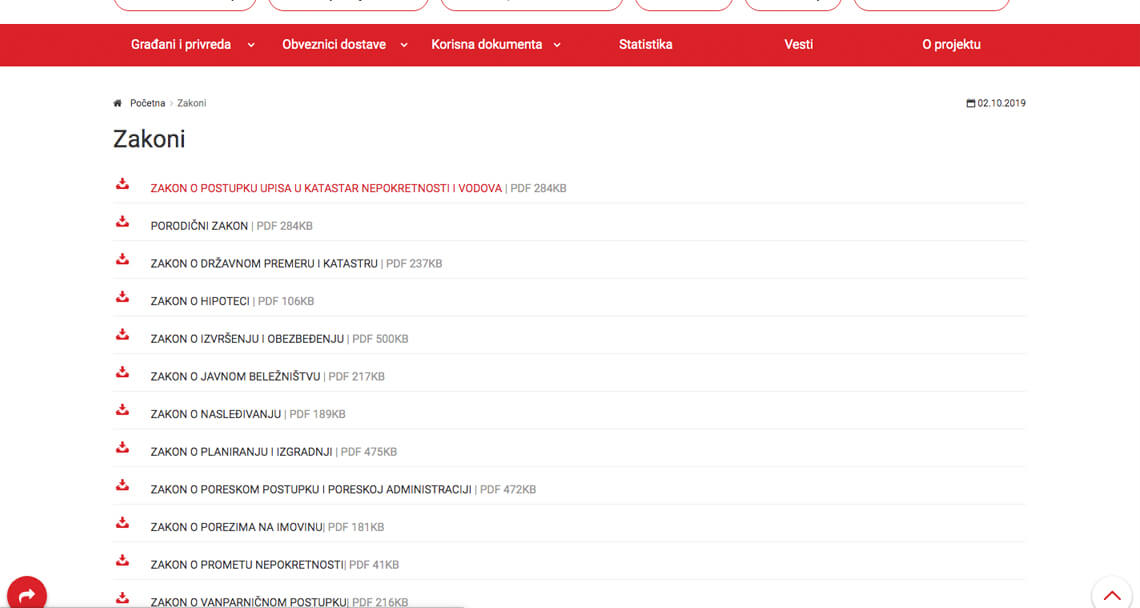
Task: Click download icon beside Porodični zakon
Action: (122, 221)
